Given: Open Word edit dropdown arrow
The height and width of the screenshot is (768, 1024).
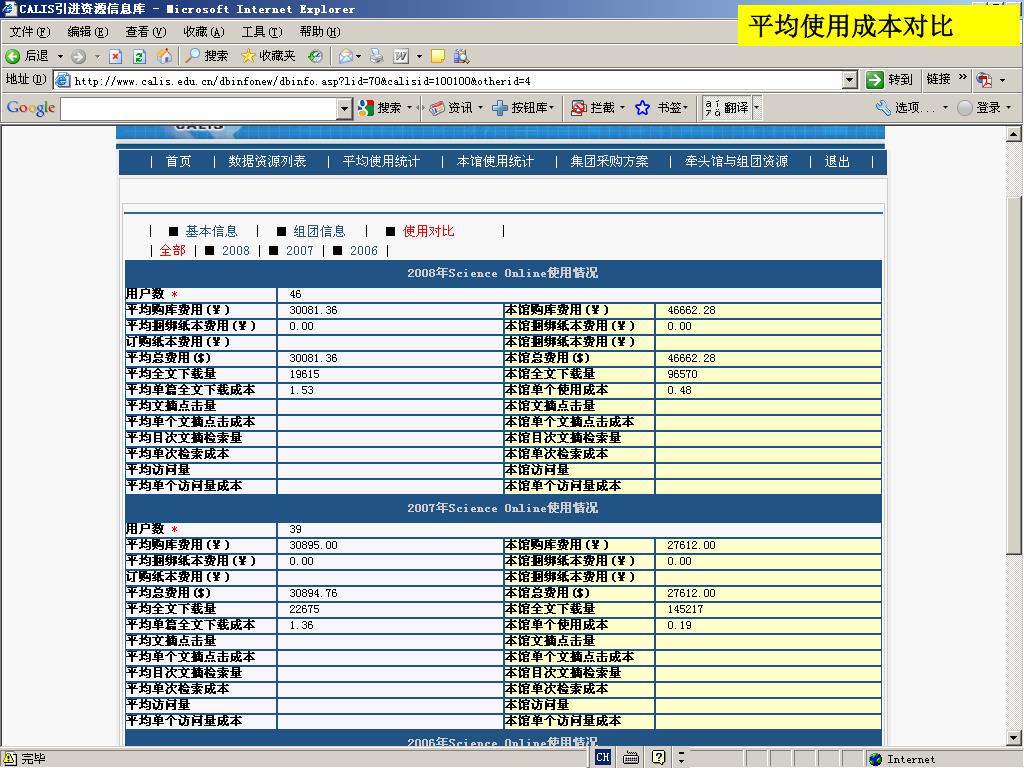Looking at the screenshot, I should 419,57.
